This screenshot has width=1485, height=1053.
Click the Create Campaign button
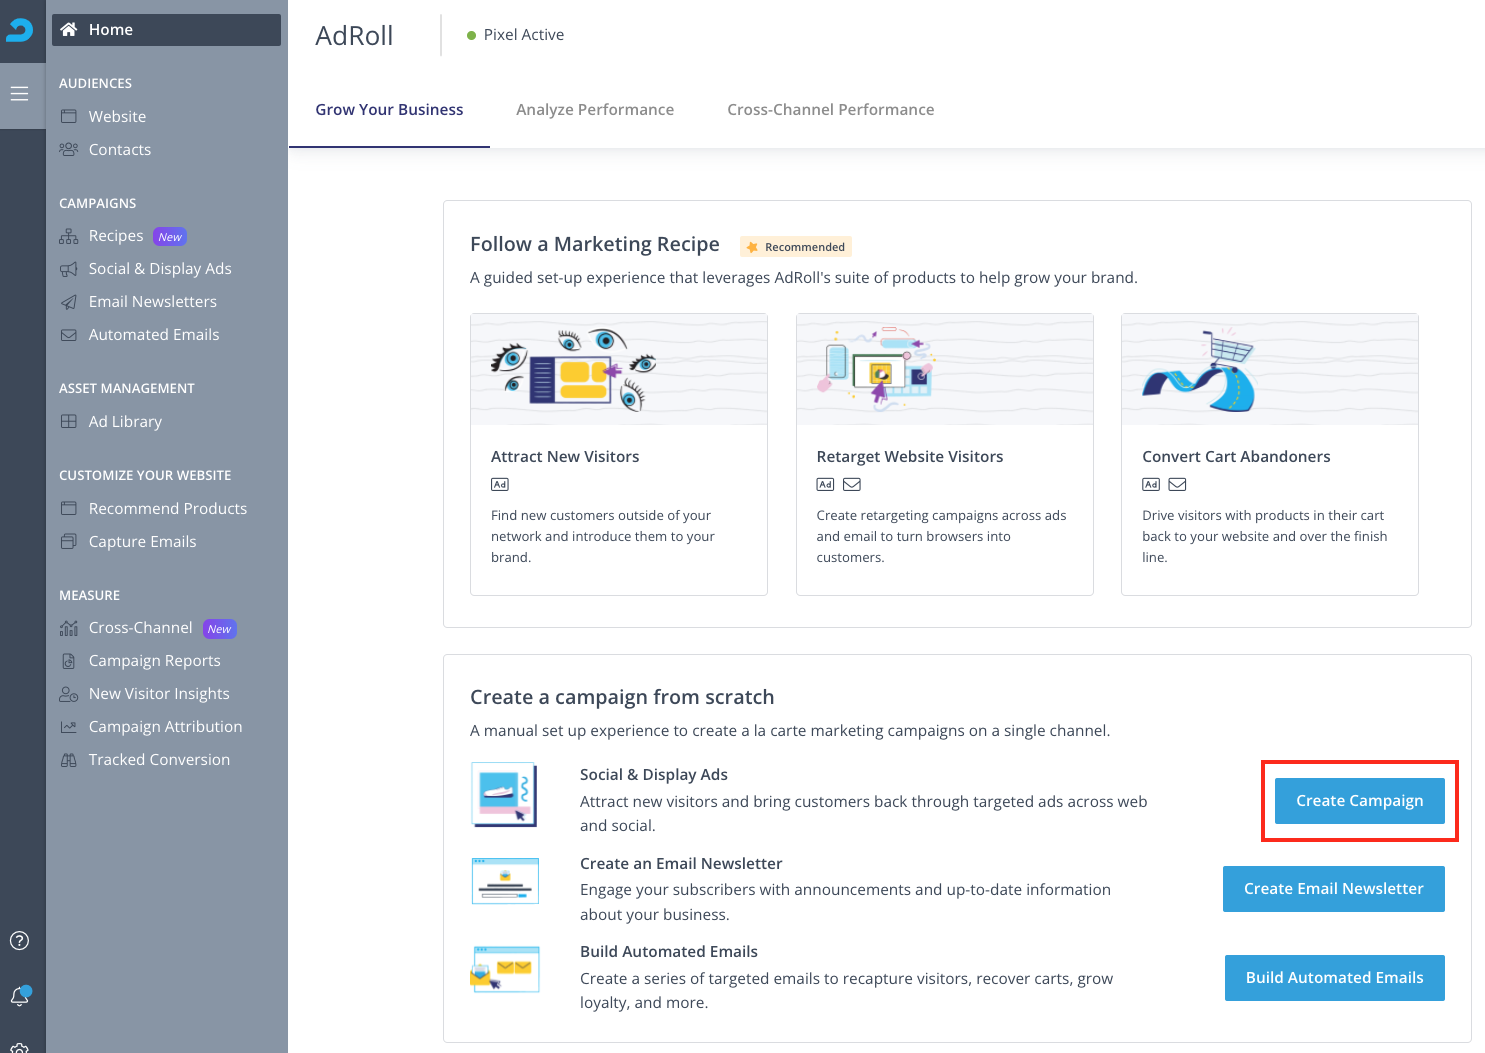click(1359, 801)
